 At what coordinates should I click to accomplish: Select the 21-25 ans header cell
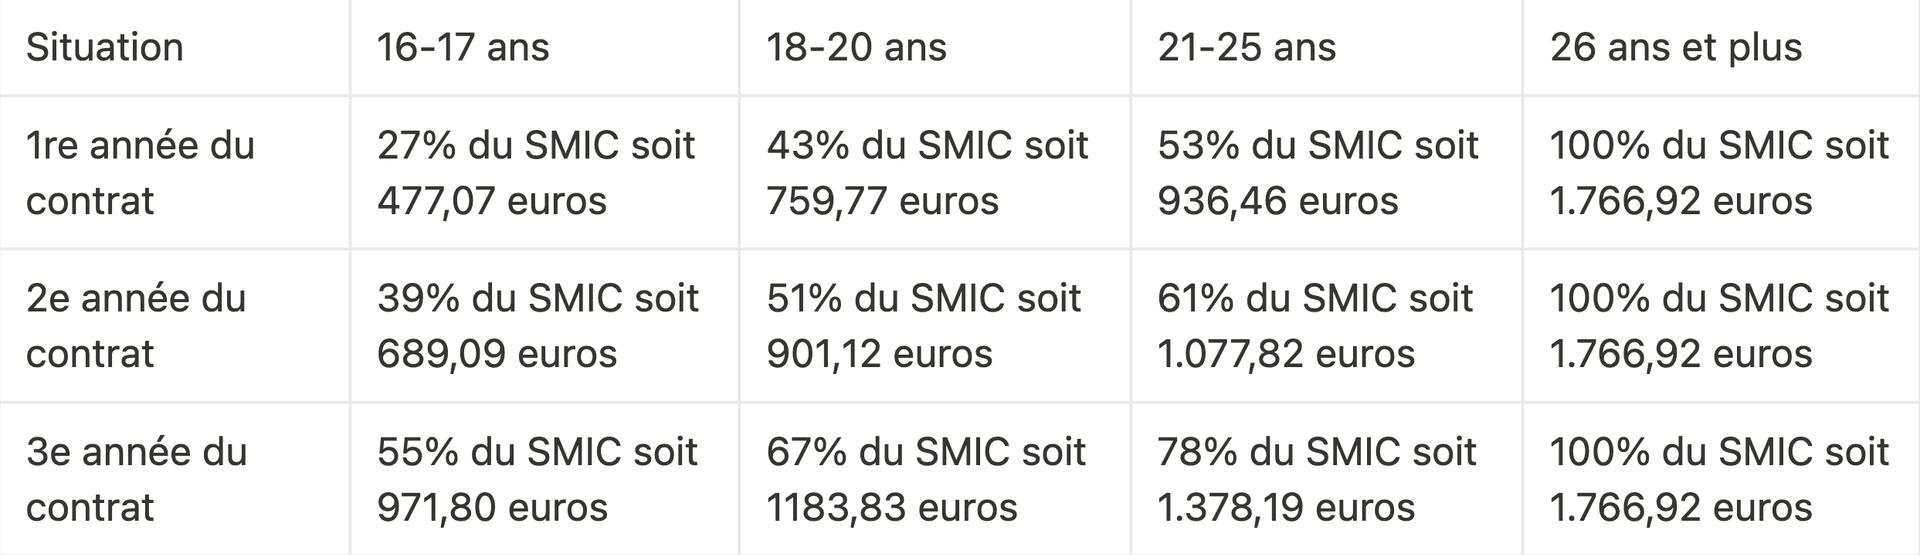pos(1246,48)
